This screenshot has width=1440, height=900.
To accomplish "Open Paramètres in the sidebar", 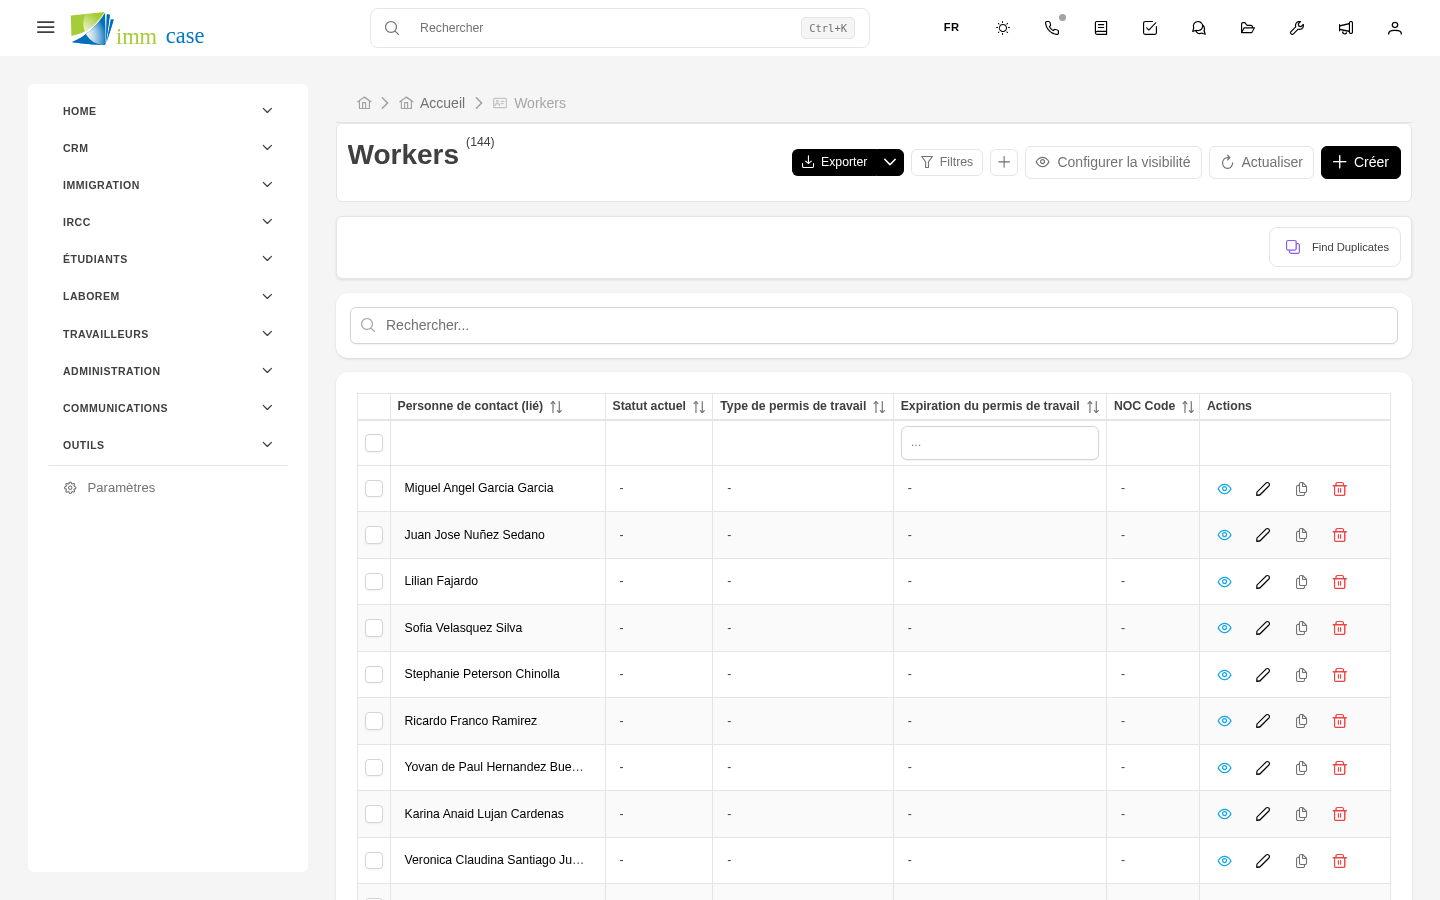I will (167, 488).
